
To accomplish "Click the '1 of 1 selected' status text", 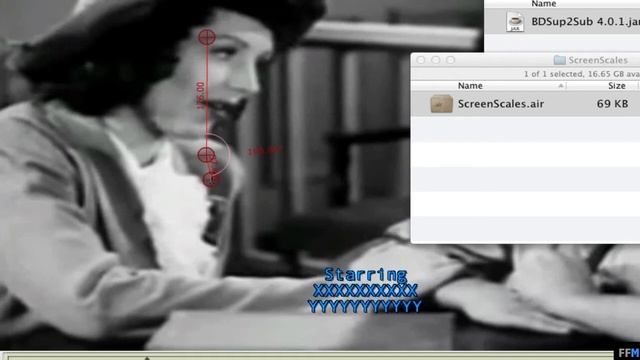I will 553,74.
